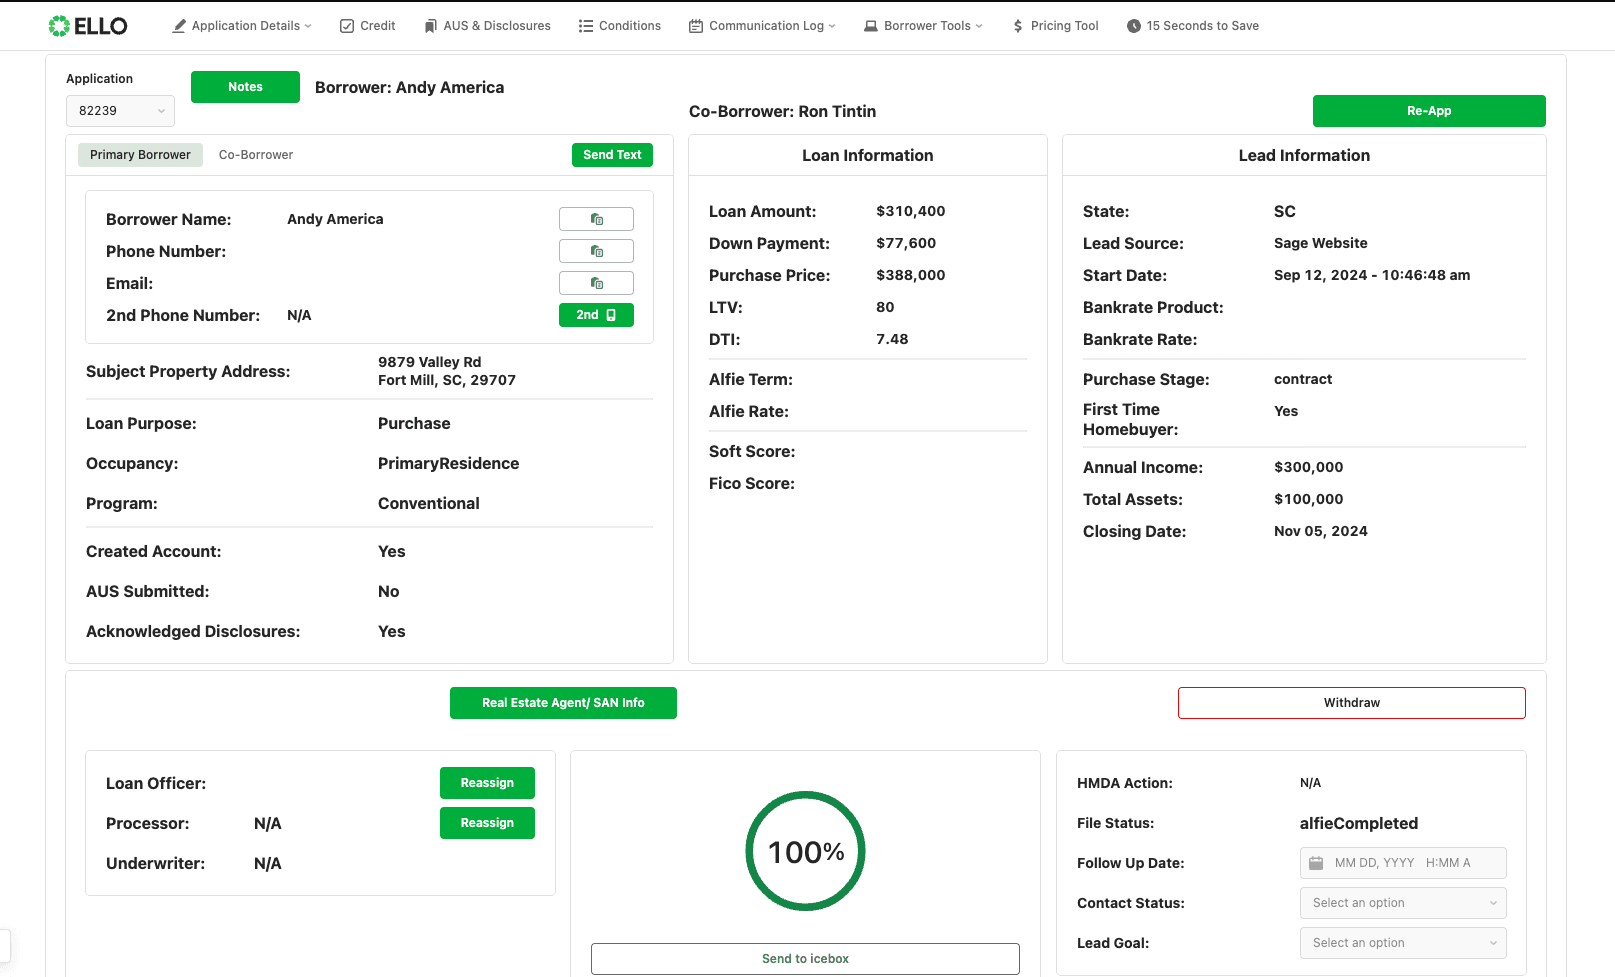Click the list icon next to Conditions
The image size is (1615, 977).
tap(586, 25)
